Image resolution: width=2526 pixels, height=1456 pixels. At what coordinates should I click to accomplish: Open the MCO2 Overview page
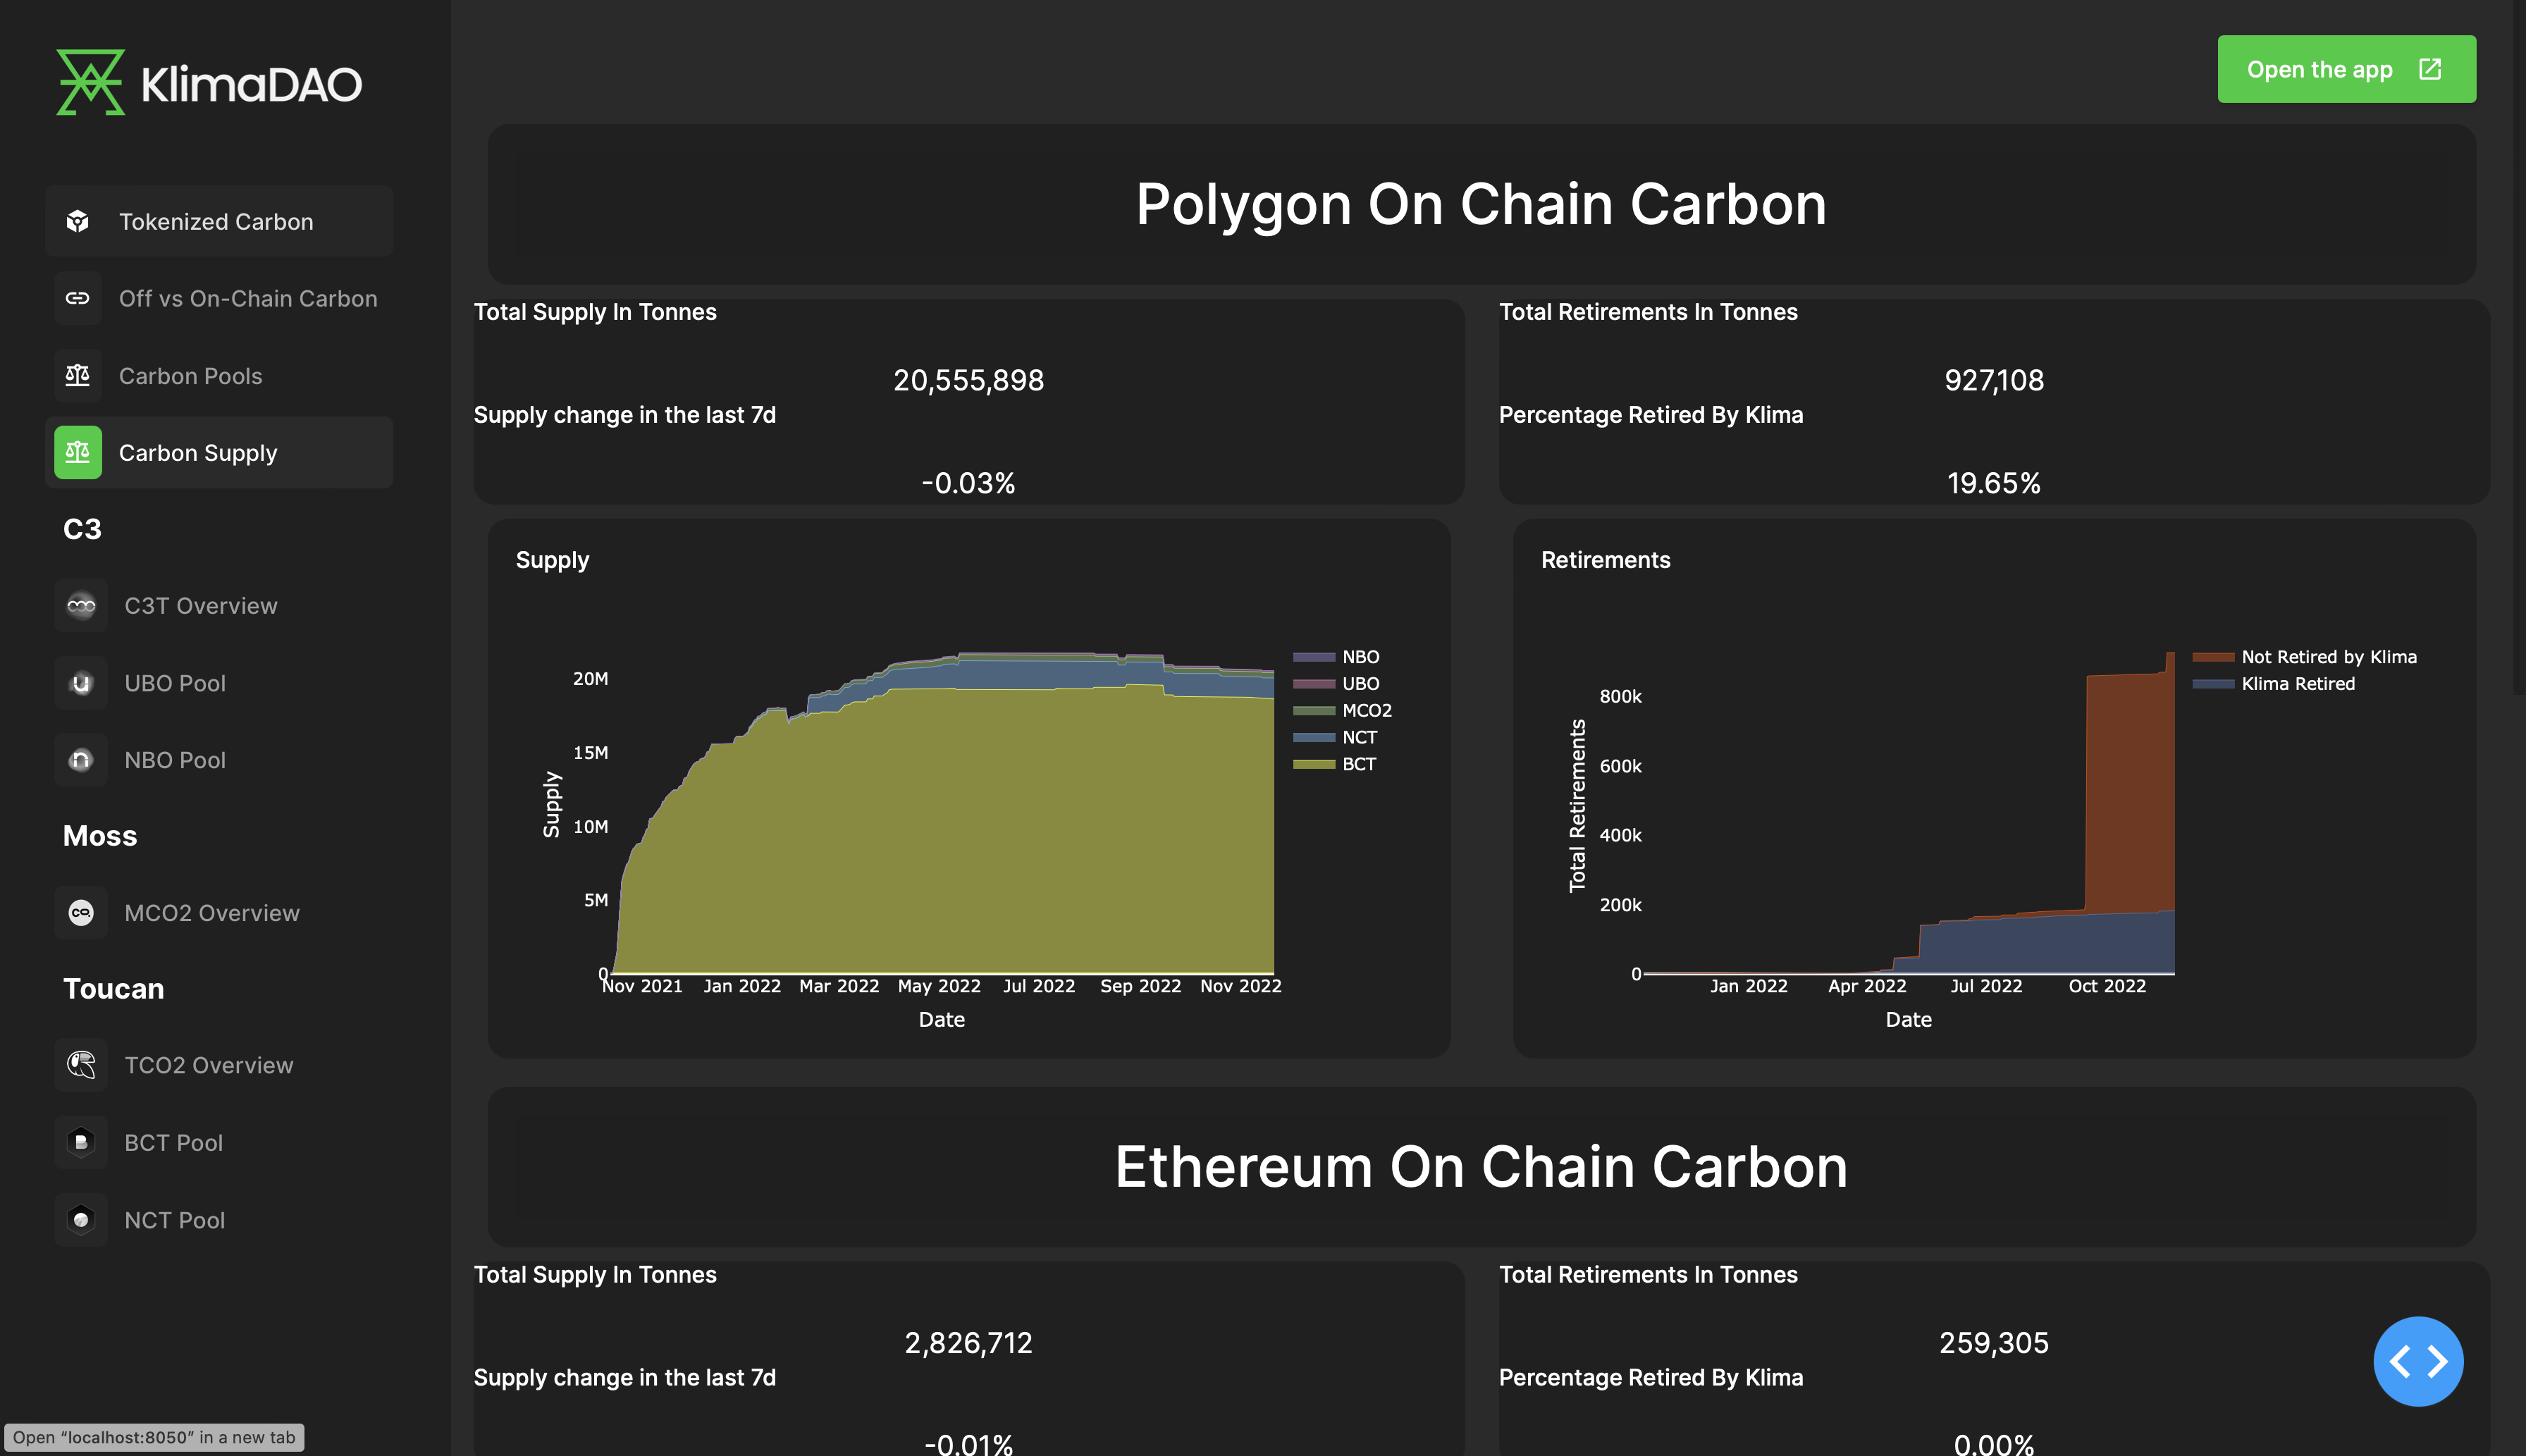(212, 912)
